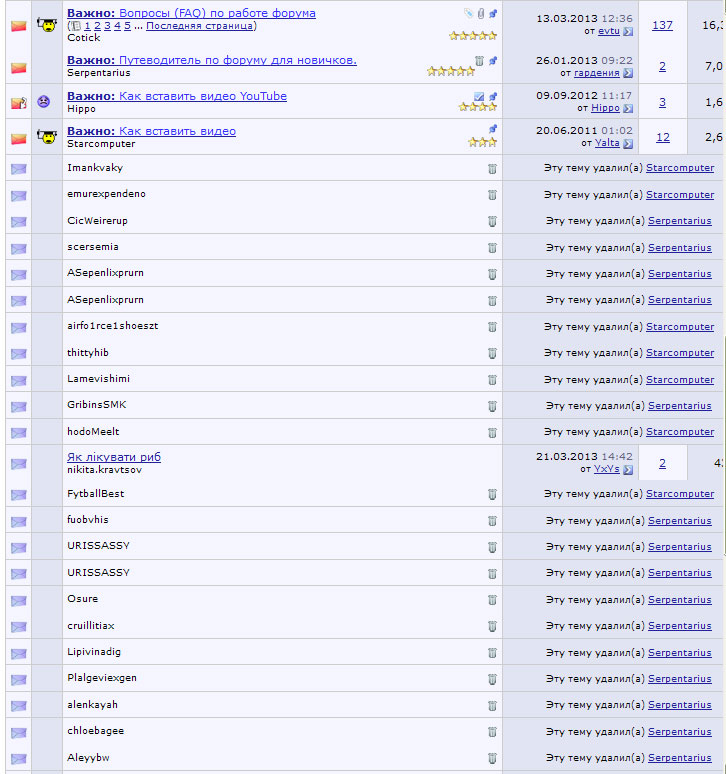Open the "Як лікувати риб" topic
Image resolution: width=726 pixels, height=774 pixels.
(114, 457)
